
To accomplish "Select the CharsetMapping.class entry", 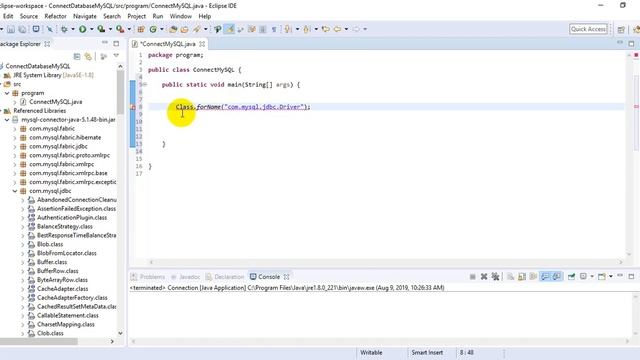I will click(66, 324).
